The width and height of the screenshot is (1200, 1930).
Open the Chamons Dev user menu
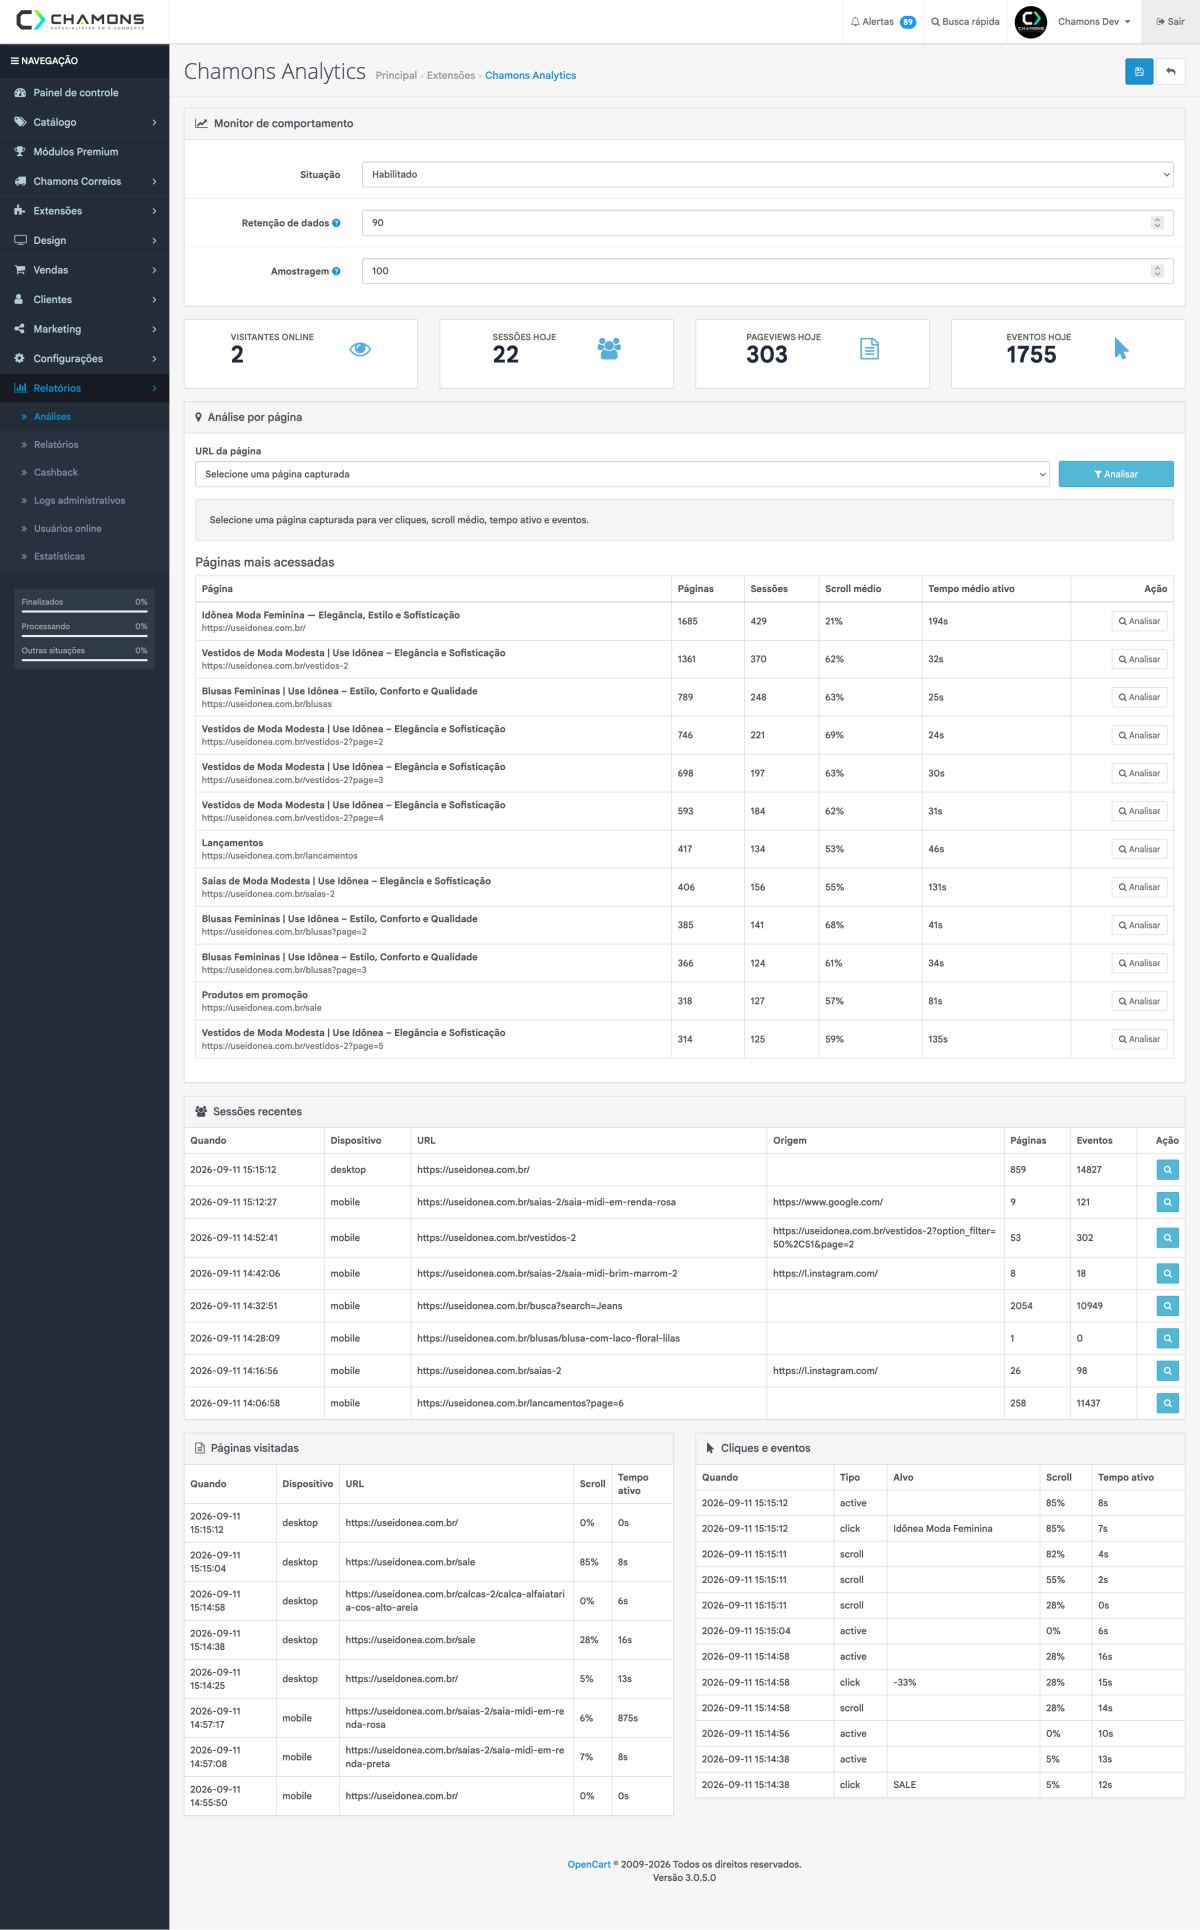pyautogui.click(x=1073, y=22)
